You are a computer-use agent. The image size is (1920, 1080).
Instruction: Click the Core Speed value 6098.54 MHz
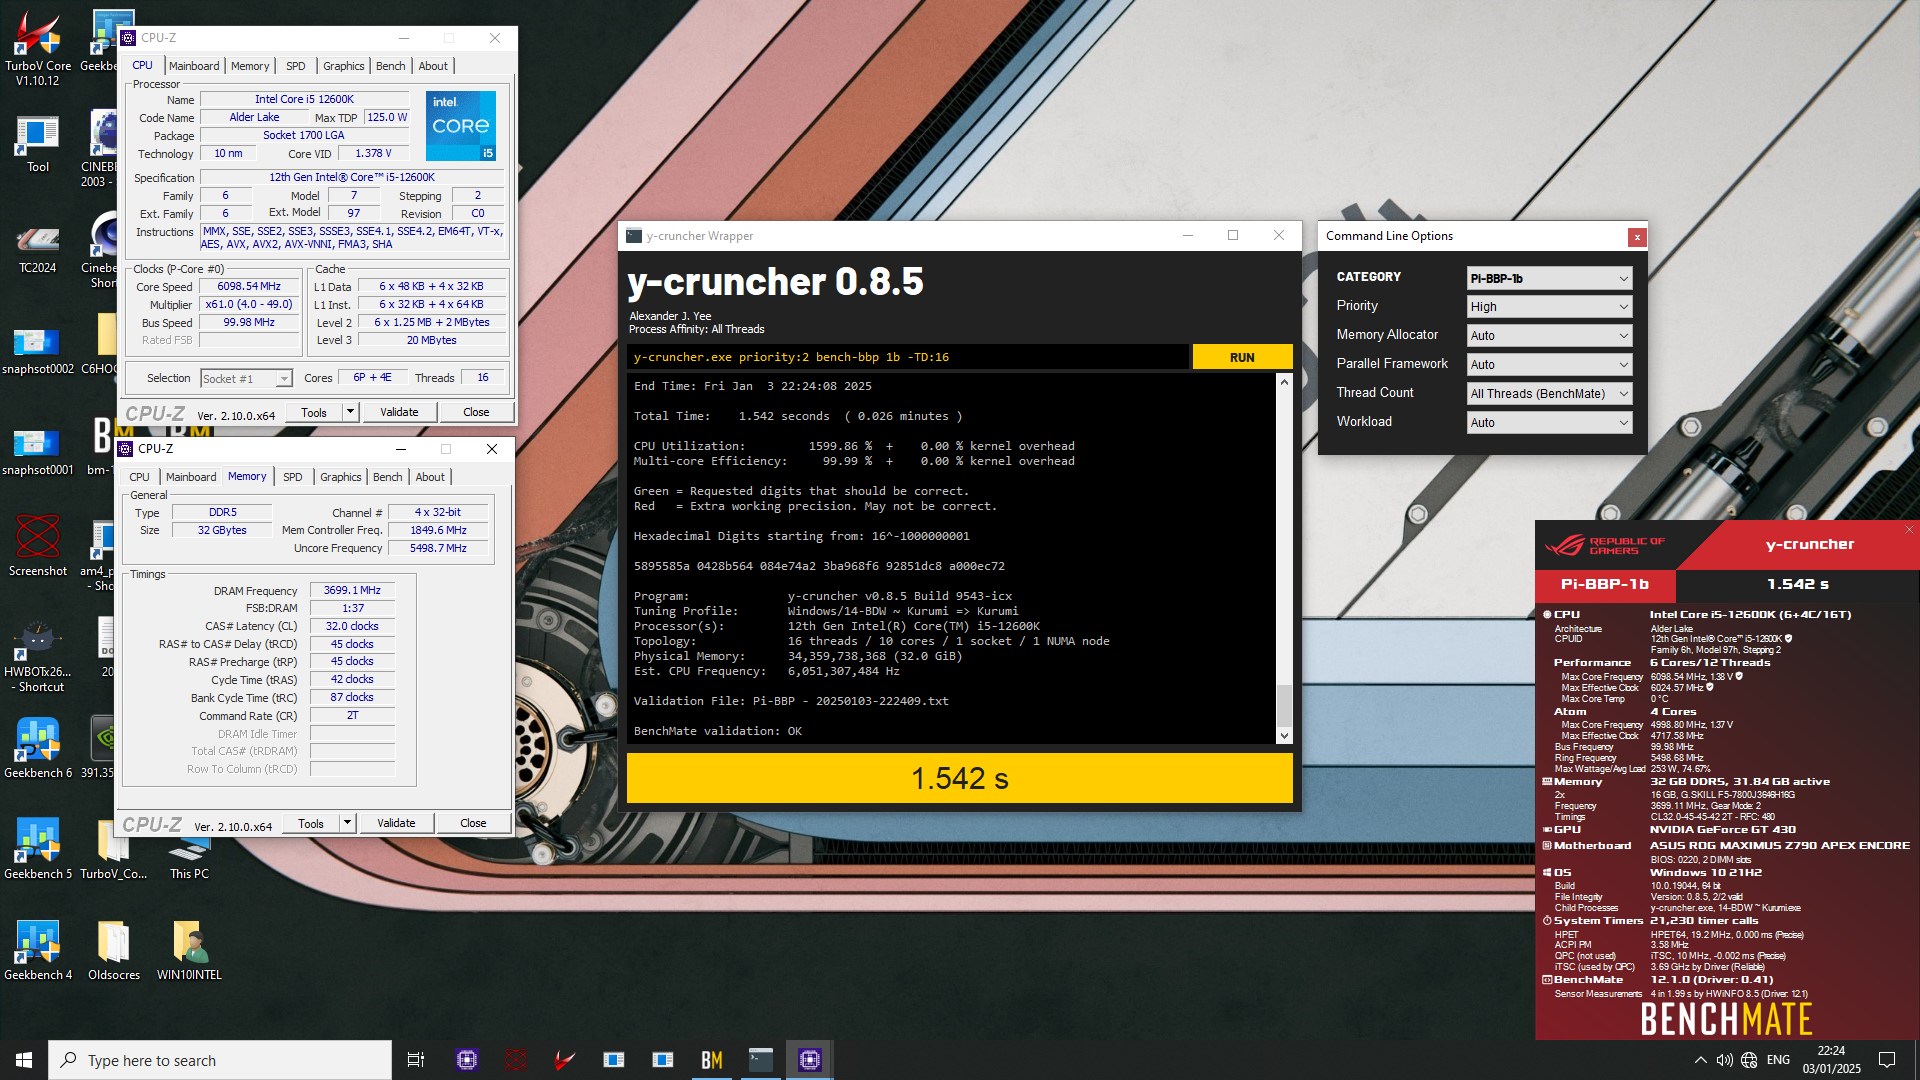(x=249, y=287)
